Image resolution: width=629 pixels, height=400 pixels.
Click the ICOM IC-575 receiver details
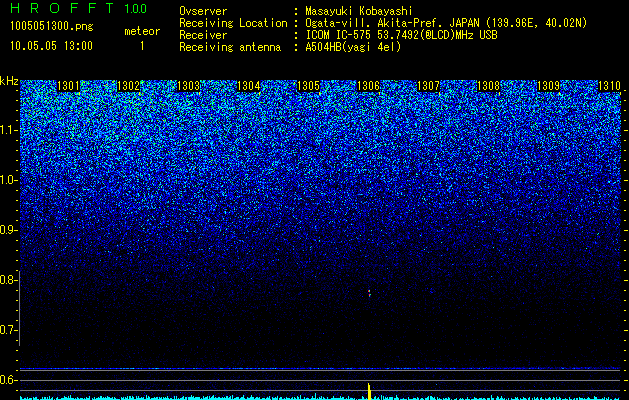tap(401, 35)
